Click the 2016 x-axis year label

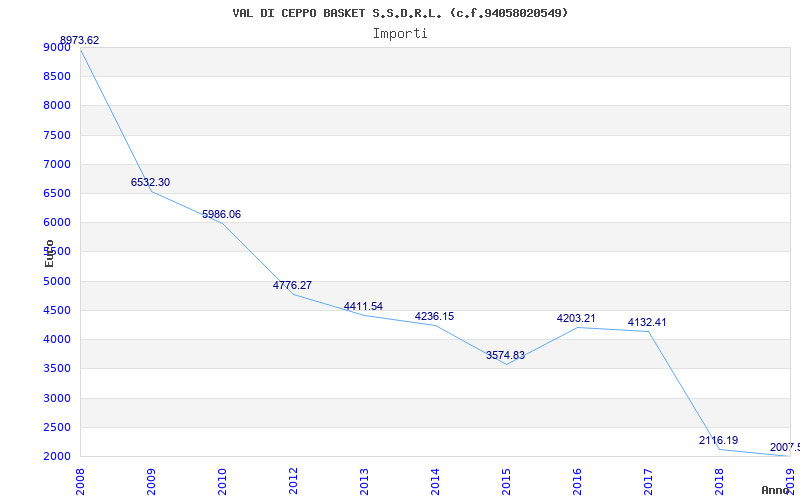[x=577, y=482]
